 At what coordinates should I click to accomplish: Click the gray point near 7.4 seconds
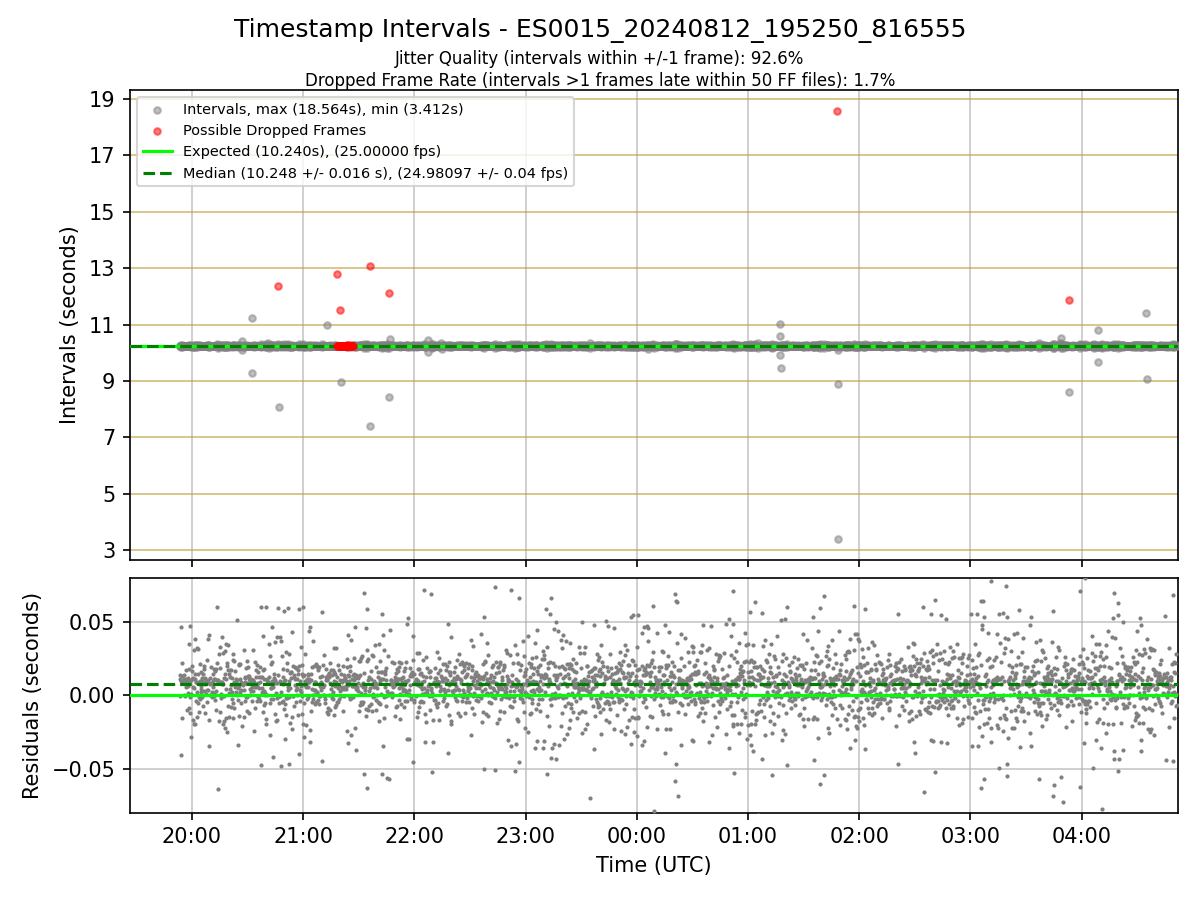point(370,426)
